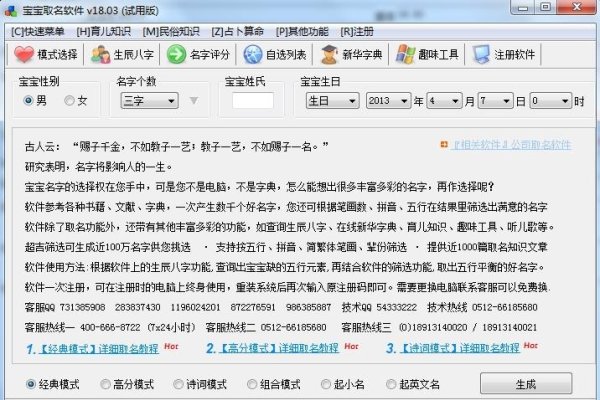Screen dimensions: 600x400
Task: Open 经典模式 详细取名教程 link
Action: click(x=99, y=349)
